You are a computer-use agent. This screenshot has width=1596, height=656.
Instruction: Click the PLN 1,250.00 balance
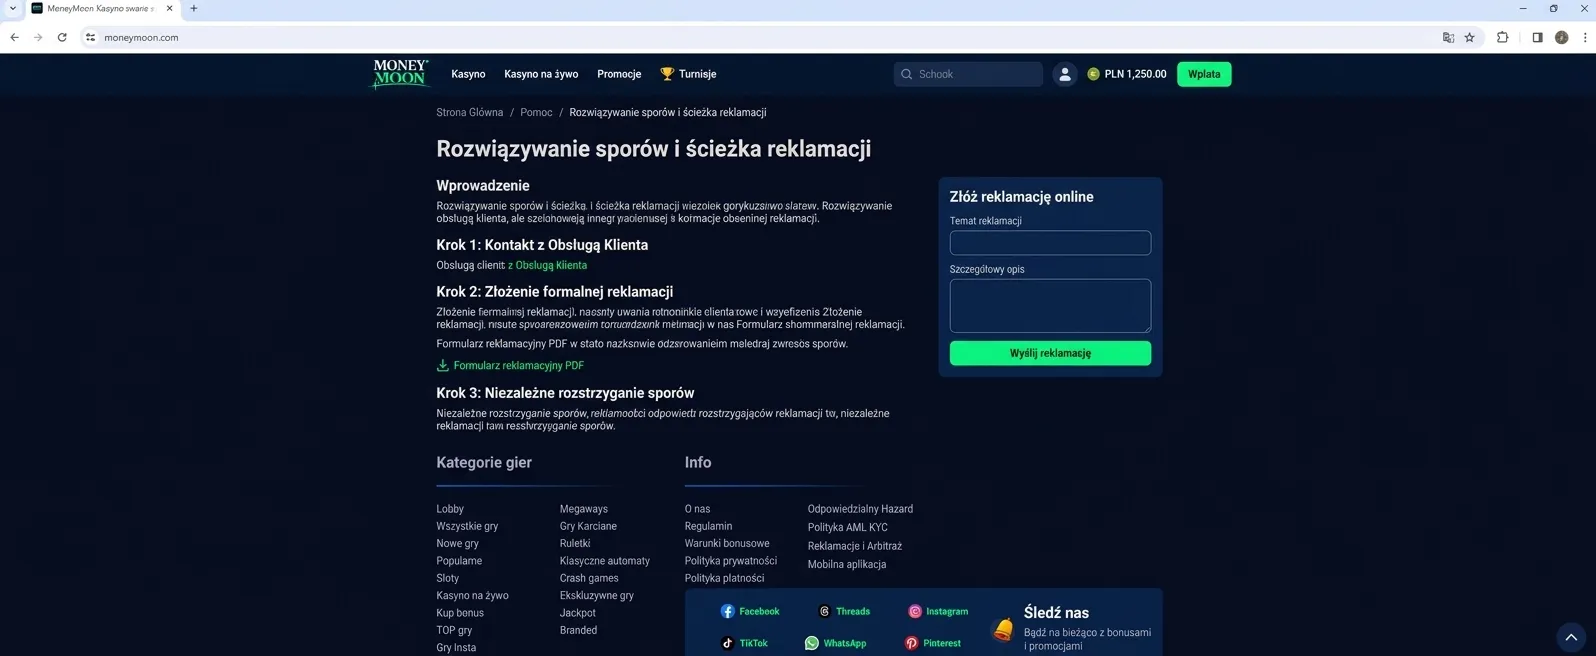(x=1135, y=74)
